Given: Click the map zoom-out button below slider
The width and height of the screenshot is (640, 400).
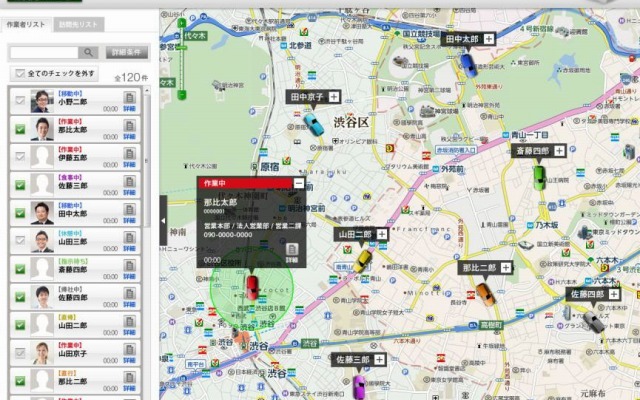Looking at the screenshot, I should coord(182,95).
